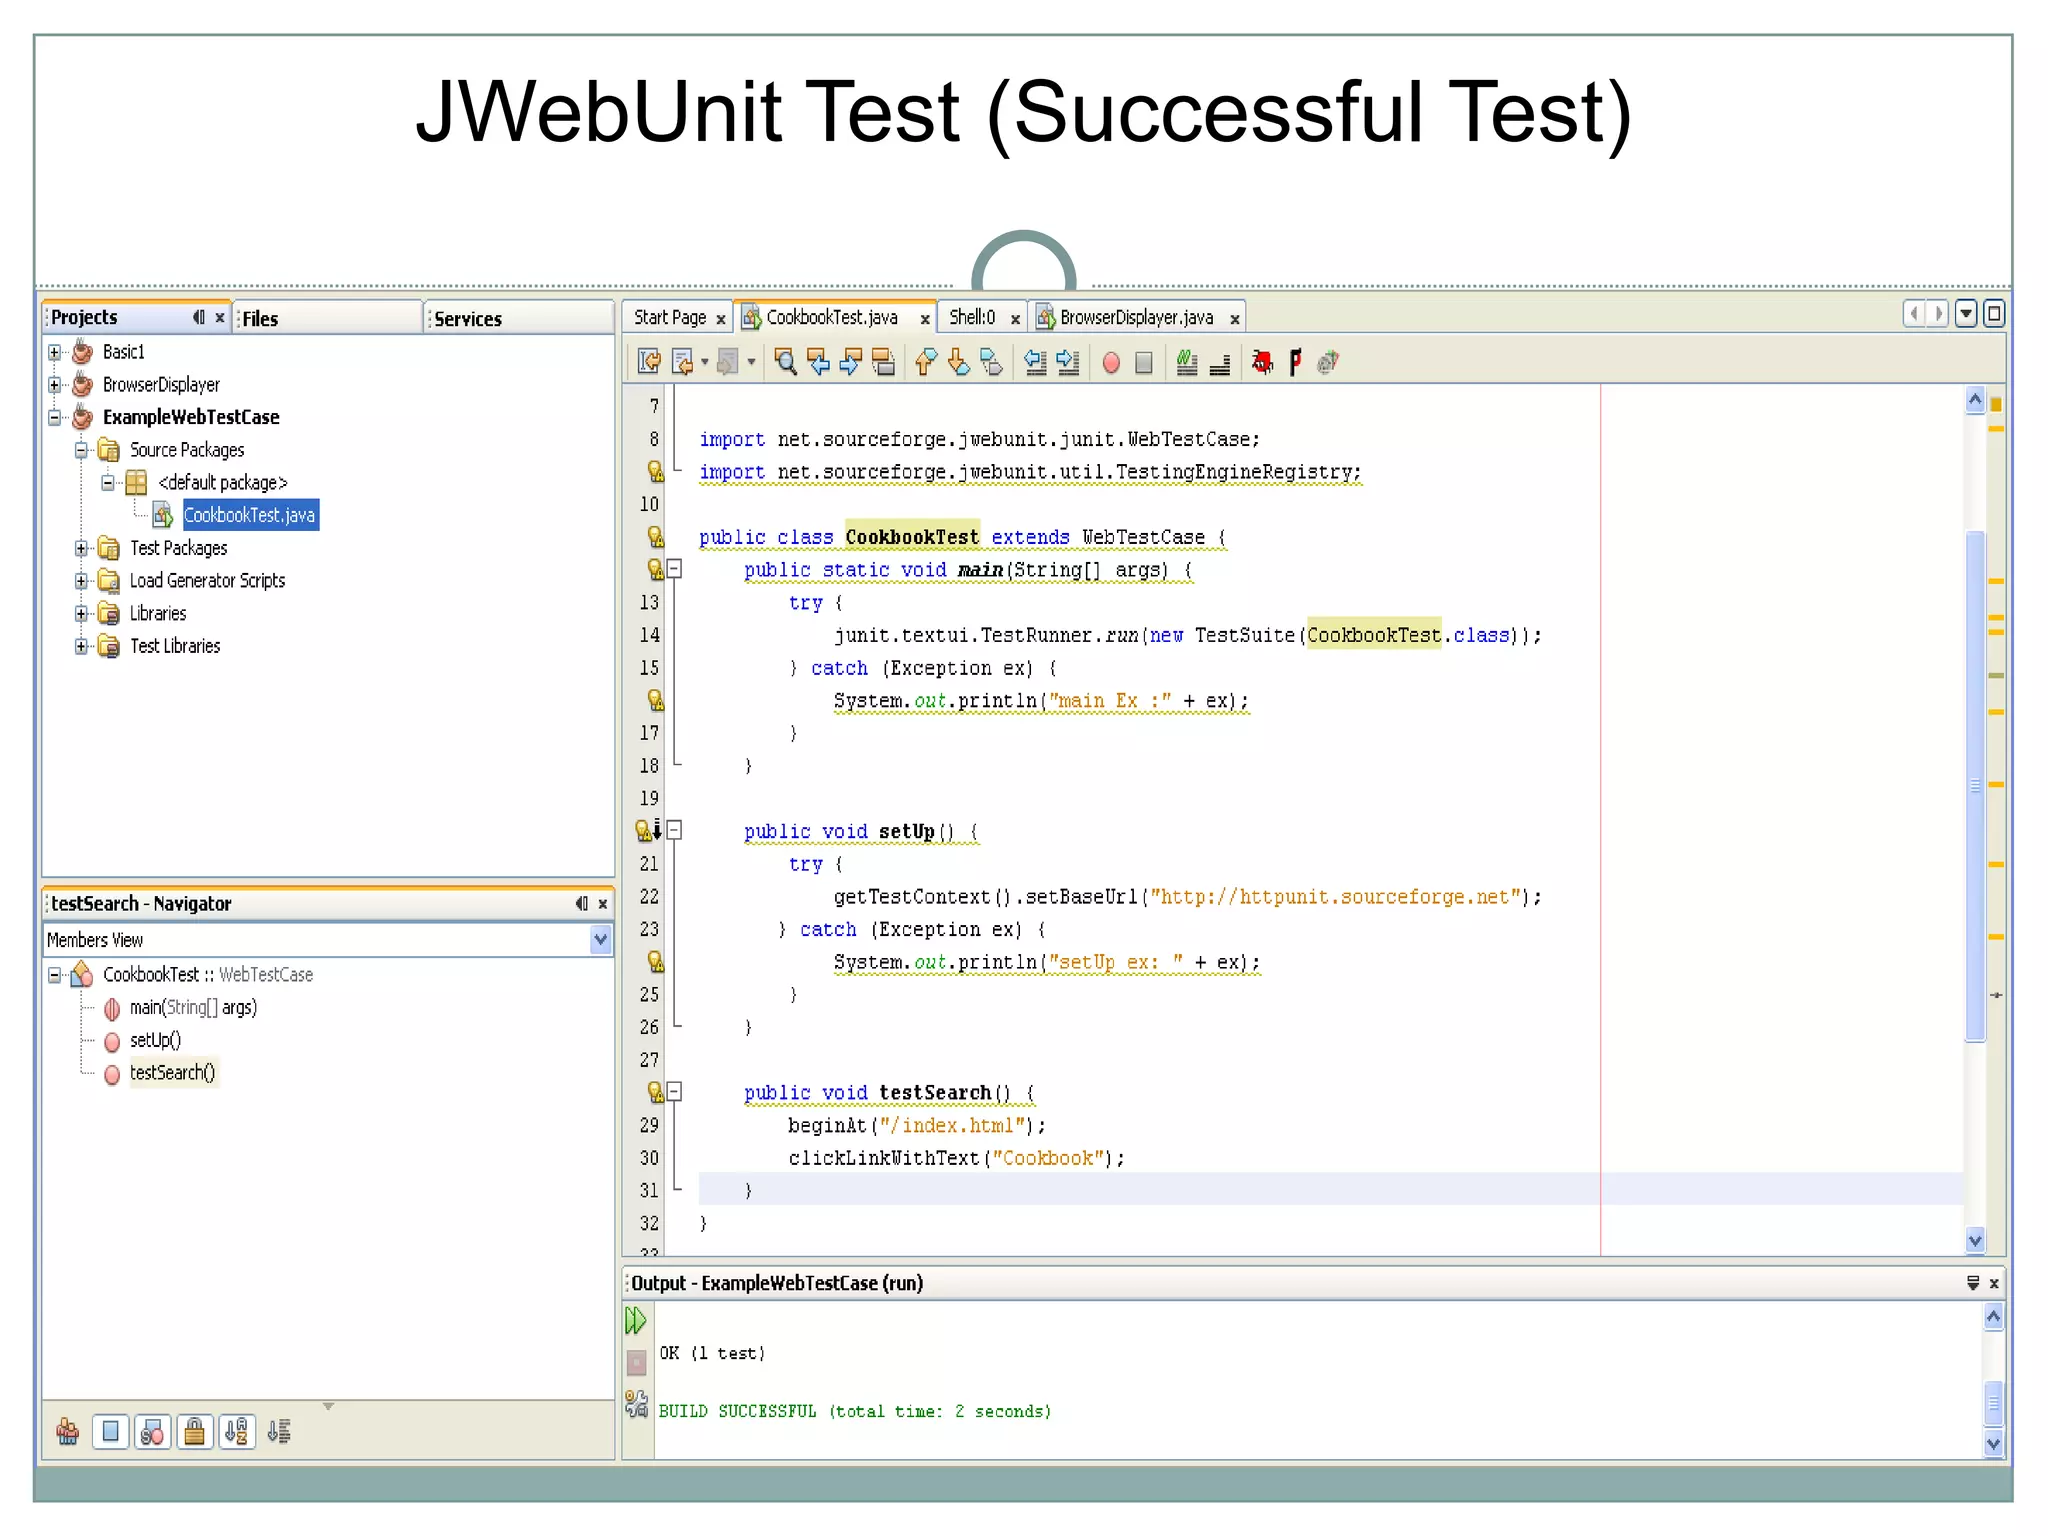The width and height of the screenshot is (2048, 1536).
Task: Expand the Test Packages folder
Action: tap(82, 548)
